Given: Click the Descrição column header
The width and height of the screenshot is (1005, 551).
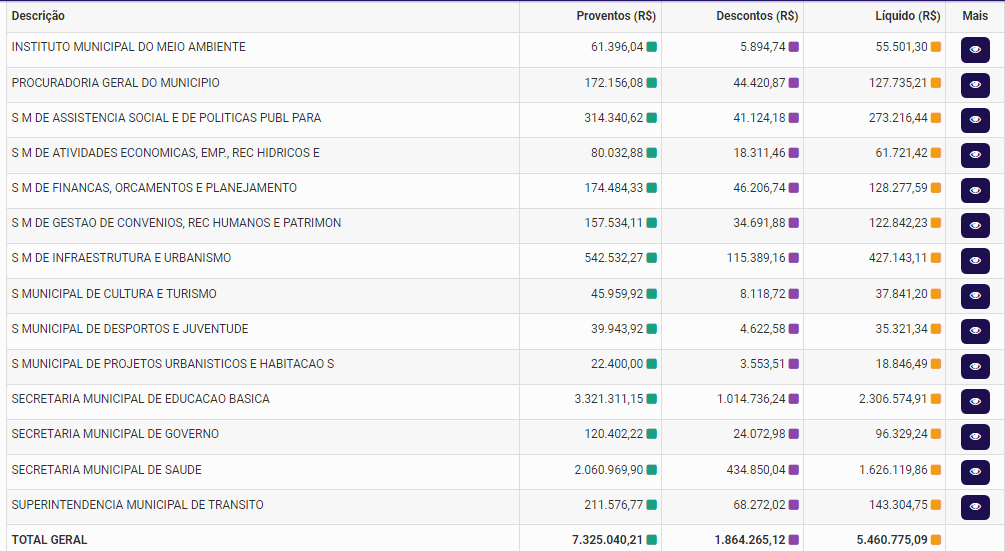Looking at the screenshot, I should [x=38, y=16].
